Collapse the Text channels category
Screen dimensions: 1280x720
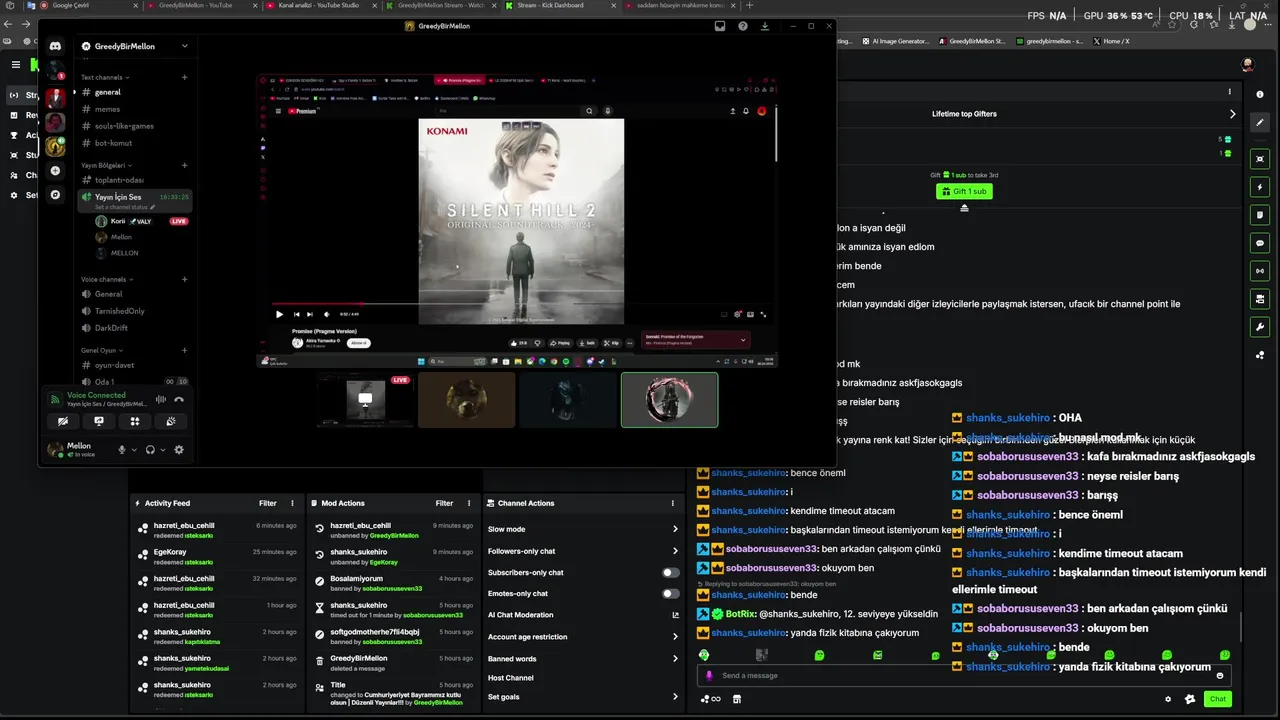pos(104,77)
